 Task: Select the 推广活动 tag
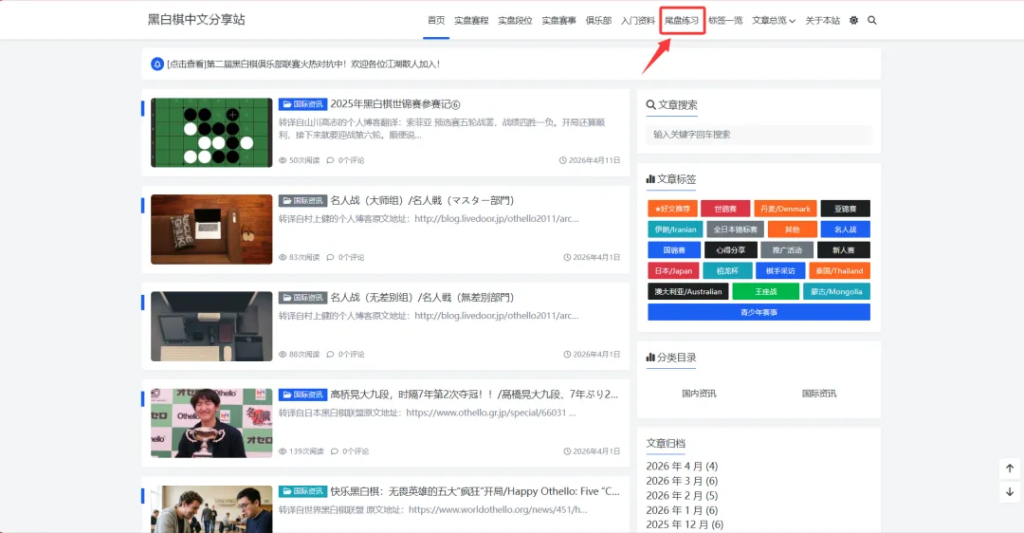788,250
